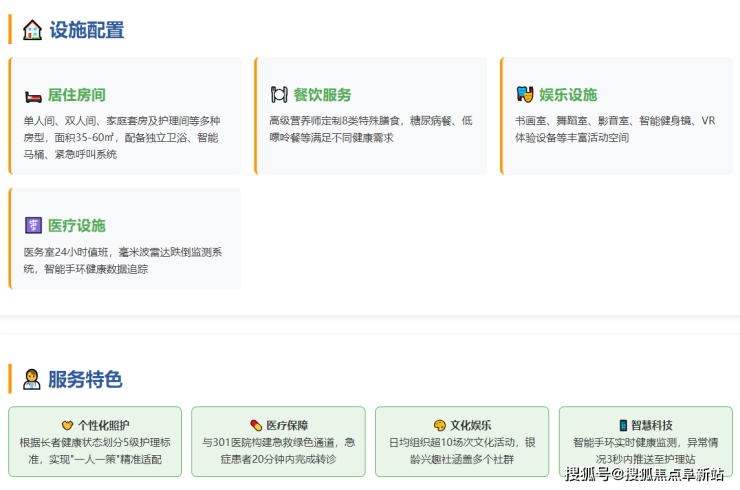Click the 服务特色 section heading
The height and width of the screenshot is (490, 740).
click(85, 380)
